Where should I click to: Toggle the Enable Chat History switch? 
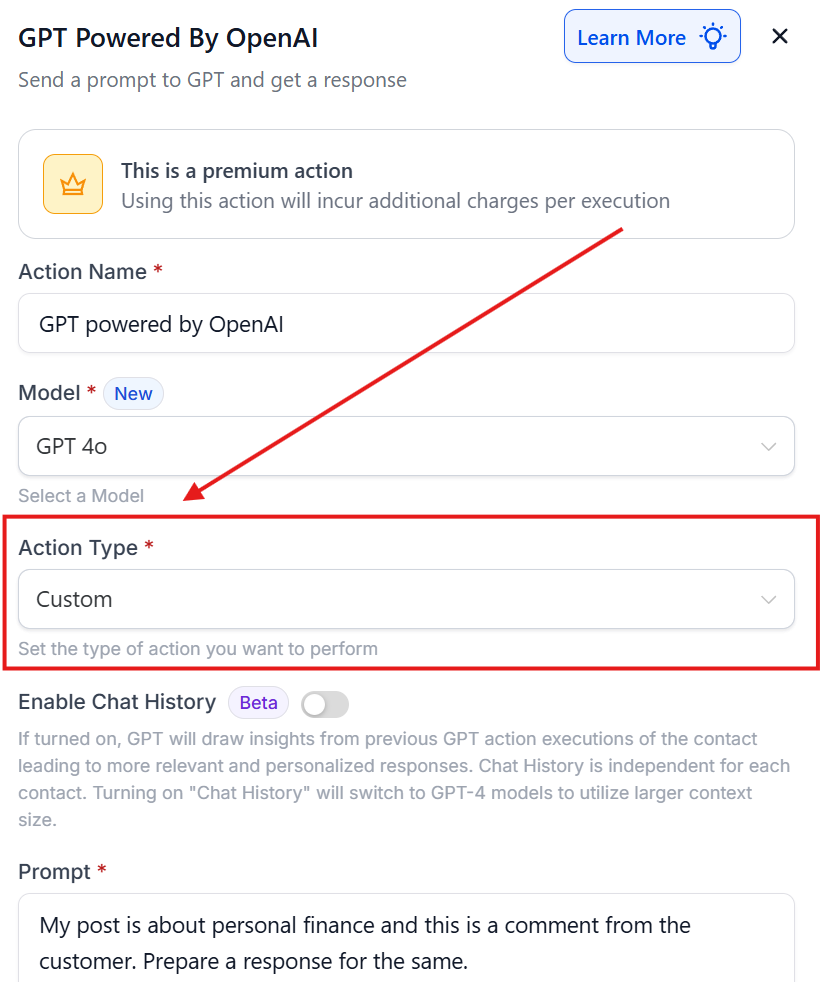click(325, 705)
